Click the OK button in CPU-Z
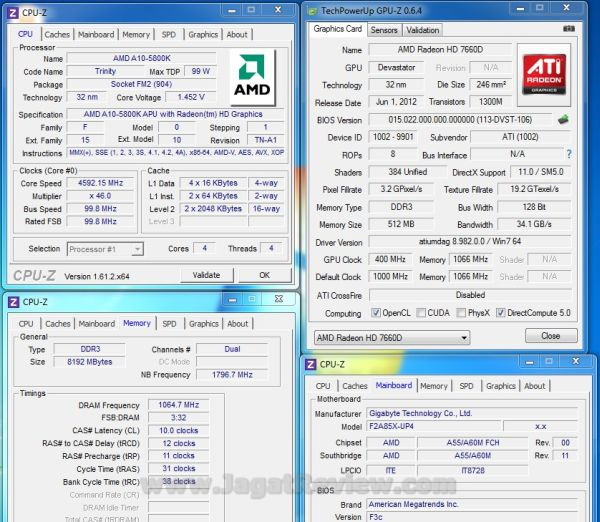This screenshot has height=522, width=600. click(264, 275)
